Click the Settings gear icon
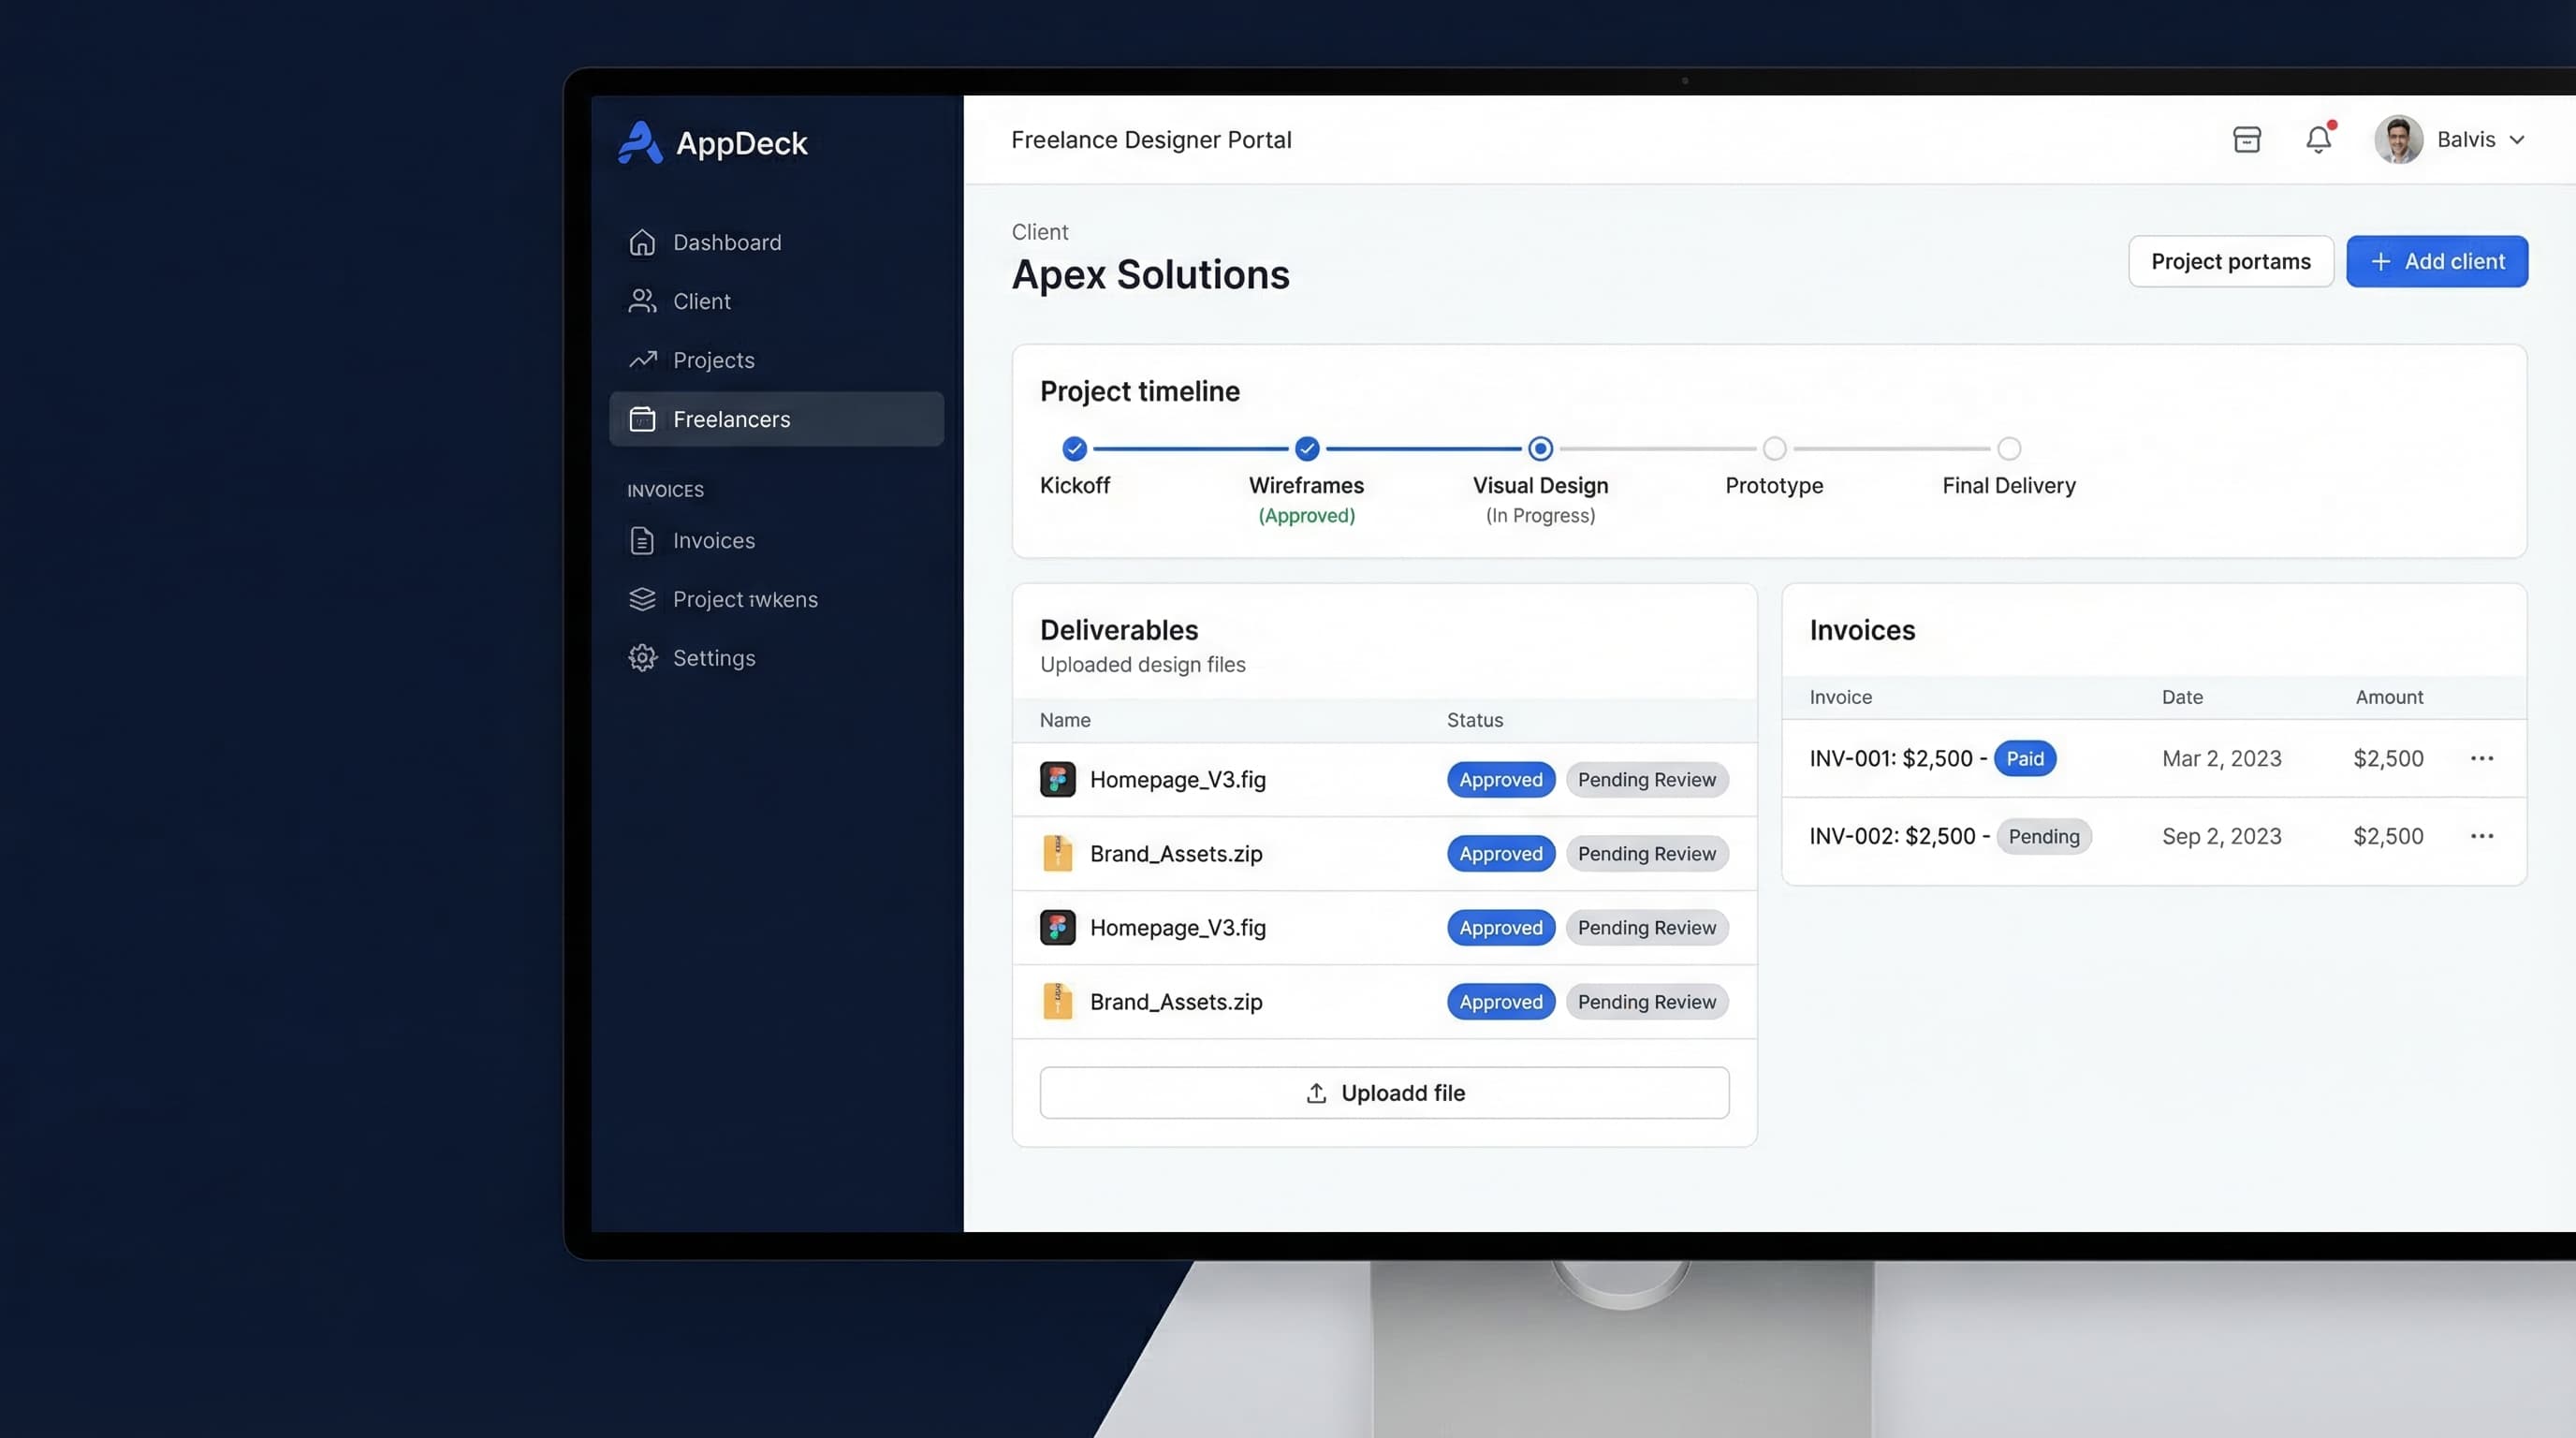The width and height of the screenshot is (2576, 1438). tap(642, 657)
